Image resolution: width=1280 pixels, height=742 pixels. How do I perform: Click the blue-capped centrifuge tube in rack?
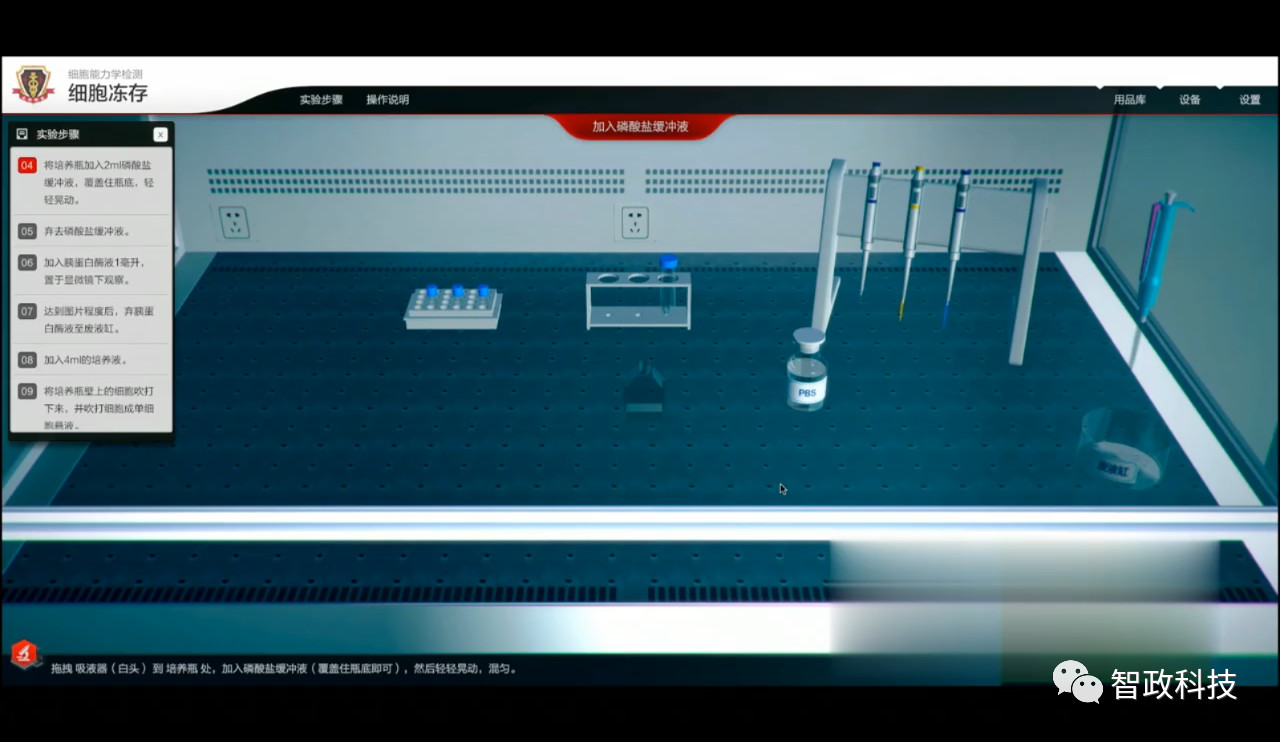668,282
